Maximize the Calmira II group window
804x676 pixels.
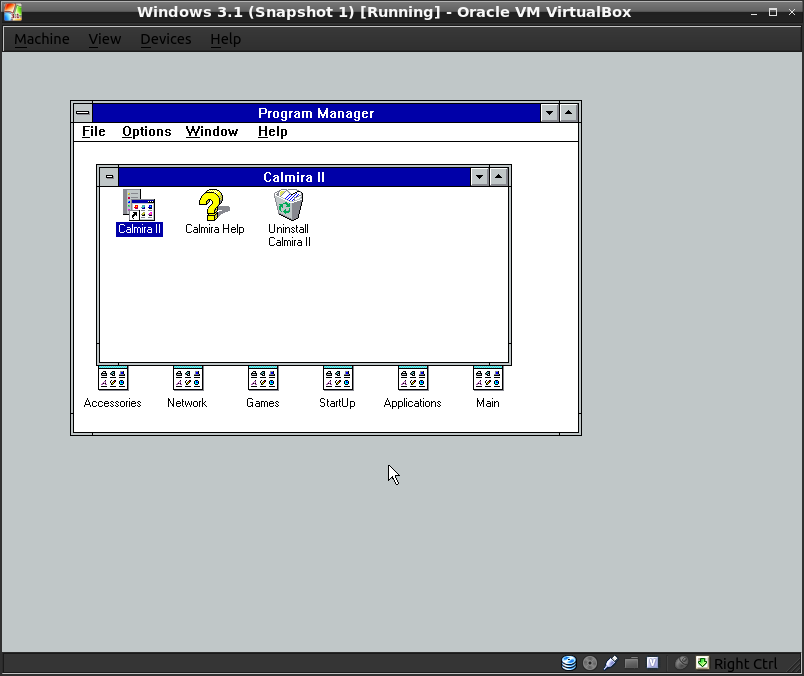pos(498,177)
